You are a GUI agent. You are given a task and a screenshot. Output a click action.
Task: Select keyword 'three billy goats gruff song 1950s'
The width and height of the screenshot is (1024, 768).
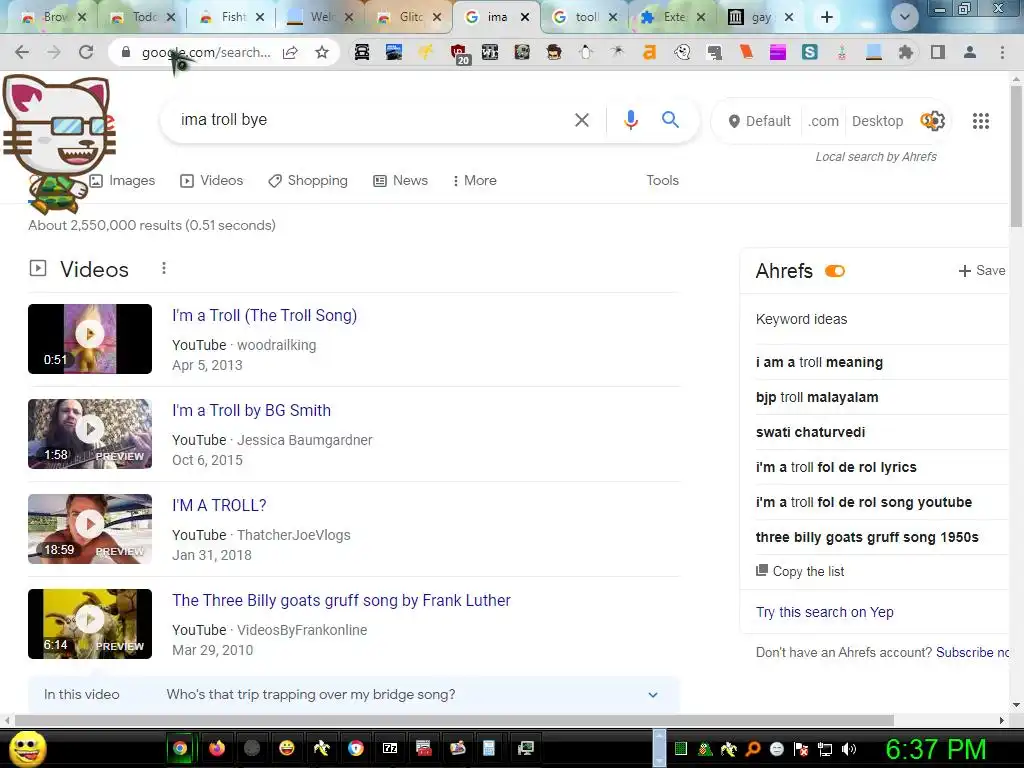click(867, 537)
